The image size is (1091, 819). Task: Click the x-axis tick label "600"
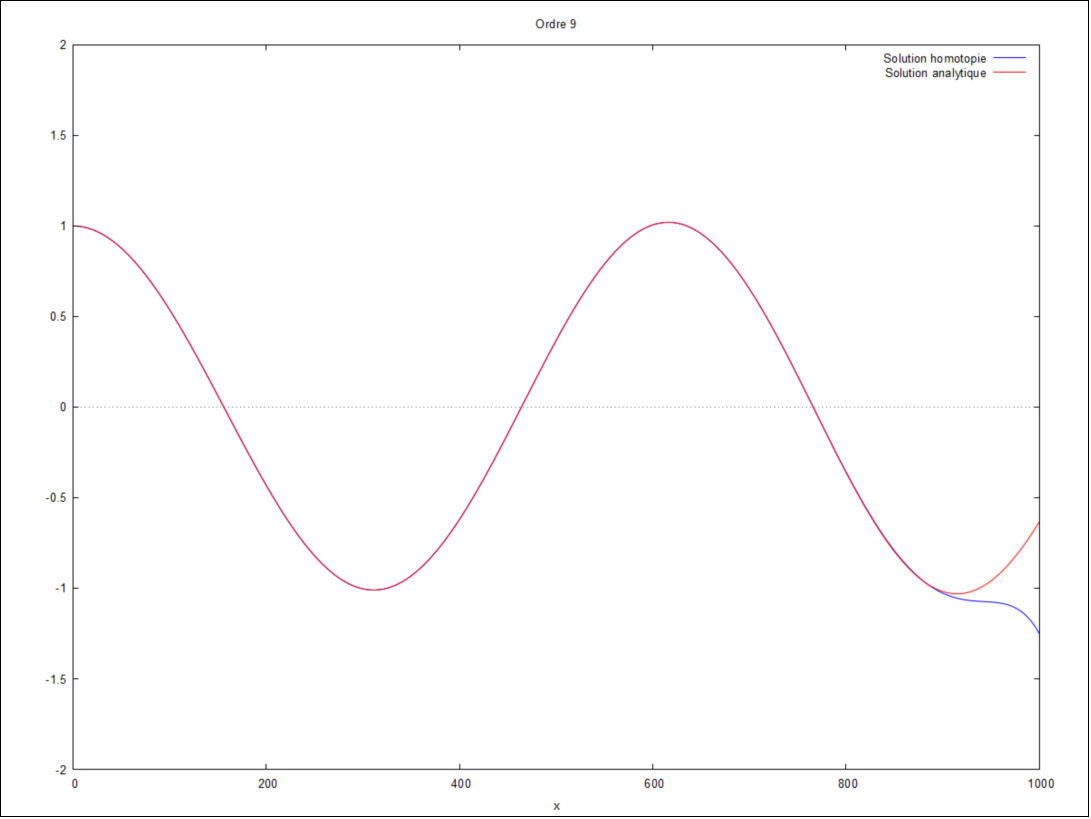[654, 784]
